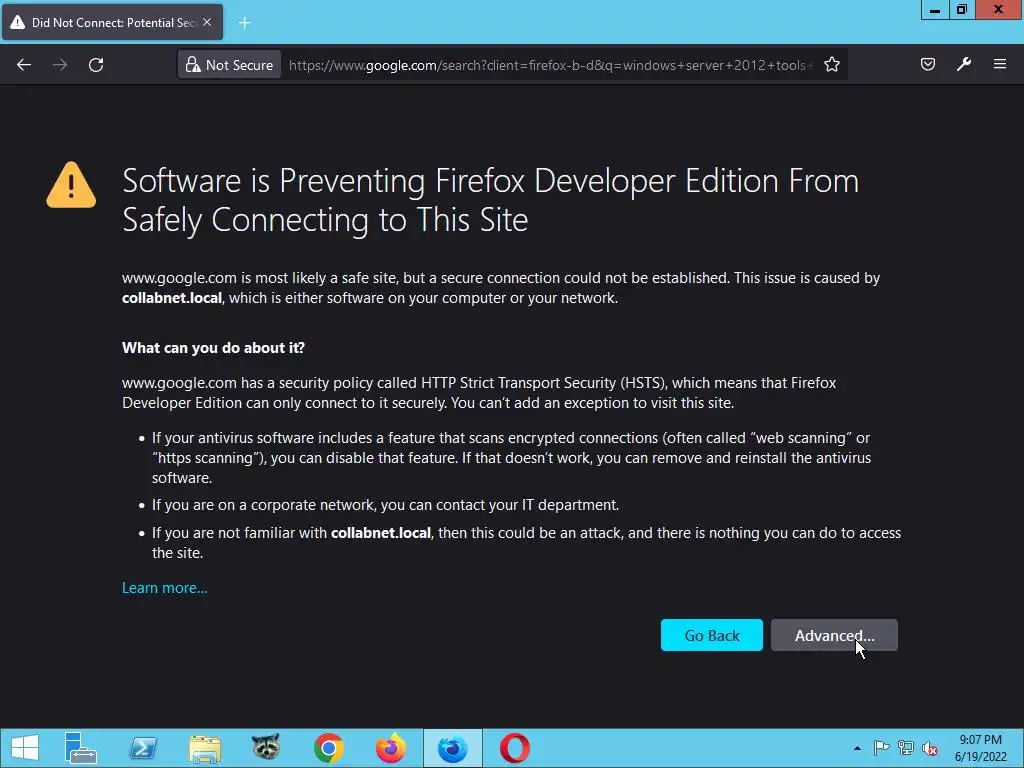
Task: Open the Firefox hamburger menu
Action: pyautogui.click(x=1000, y=64)
